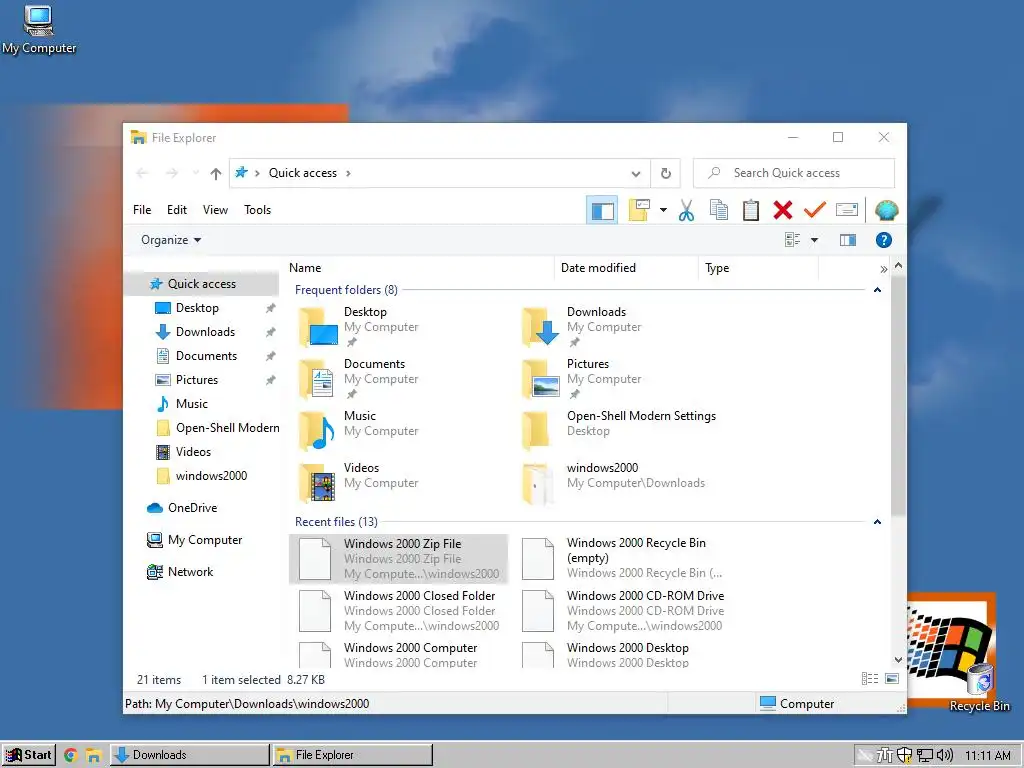Click the vertical scrollbar thumb in file list
Image resolution: width=1024 pixels, height=768 pixels.
point(898,395)
